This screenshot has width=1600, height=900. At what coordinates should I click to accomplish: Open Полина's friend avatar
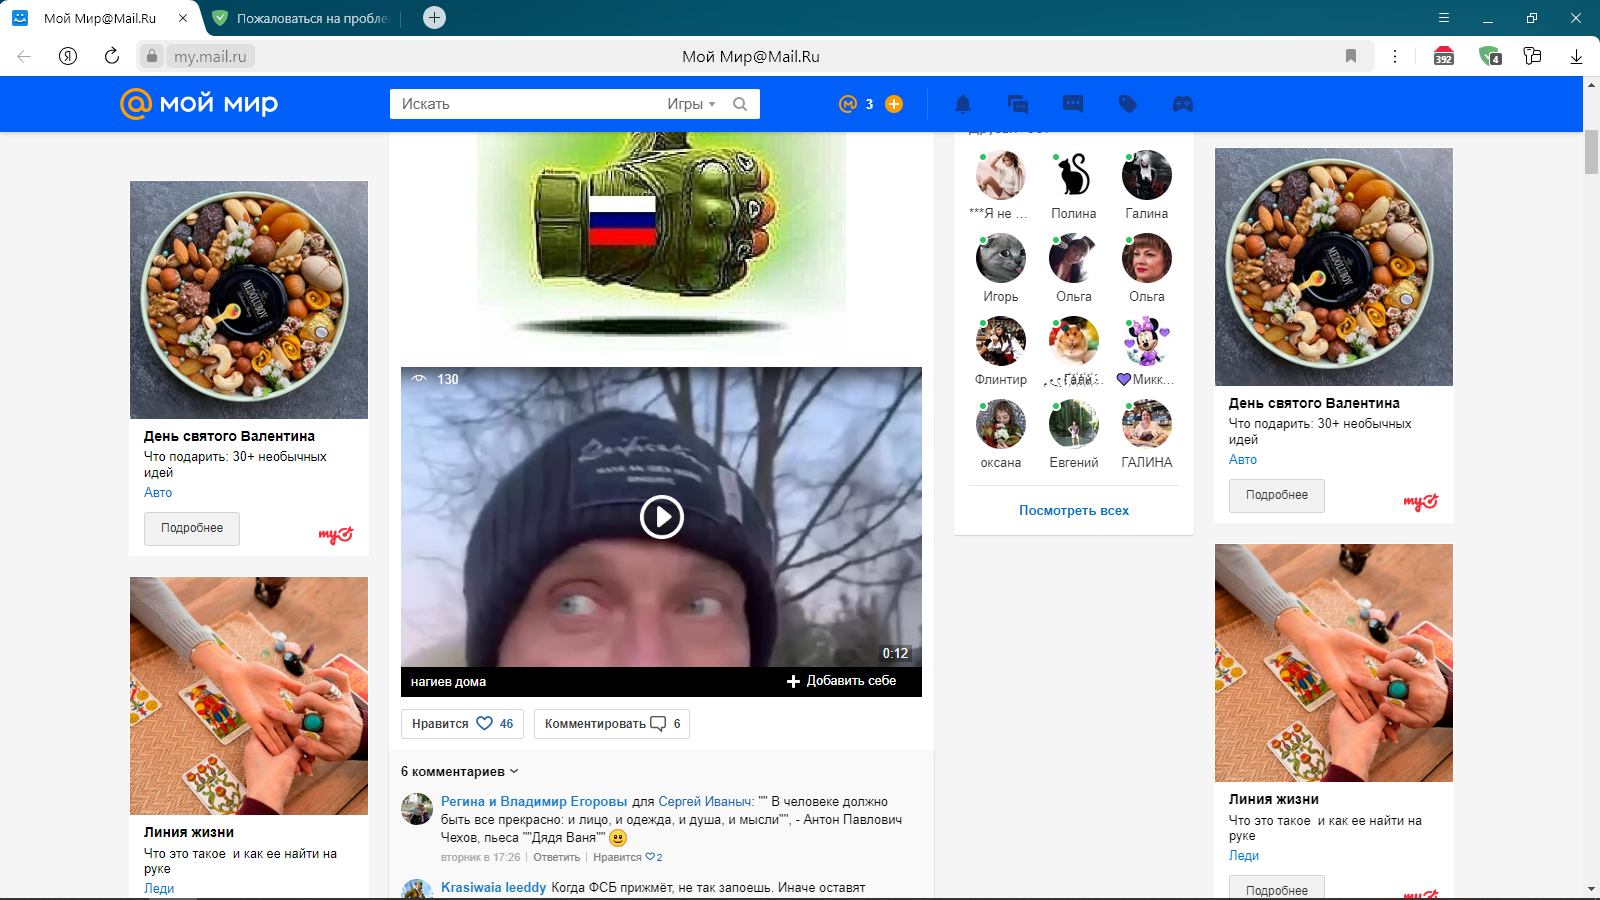(1073, 172)
